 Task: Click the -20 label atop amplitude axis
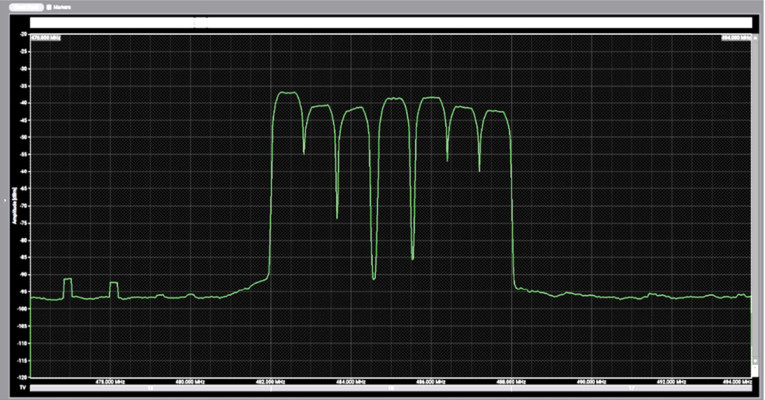pyautogui.click(x=22, y=33)
